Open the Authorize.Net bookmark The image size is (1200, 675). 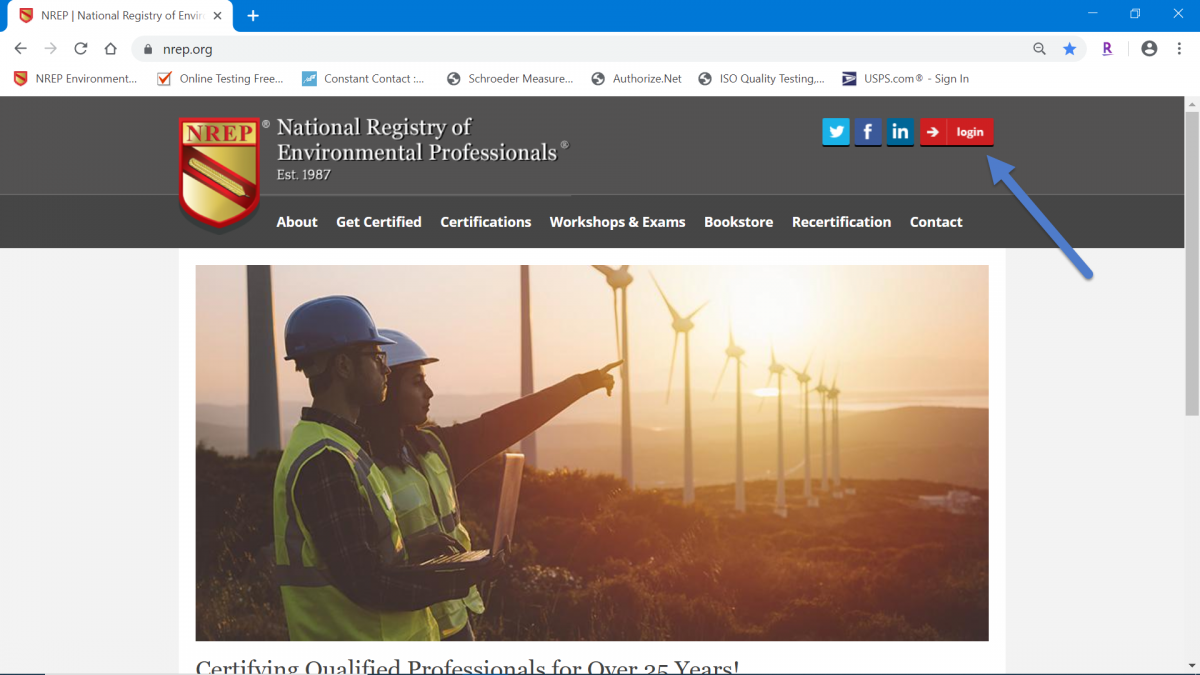(637, 78)
